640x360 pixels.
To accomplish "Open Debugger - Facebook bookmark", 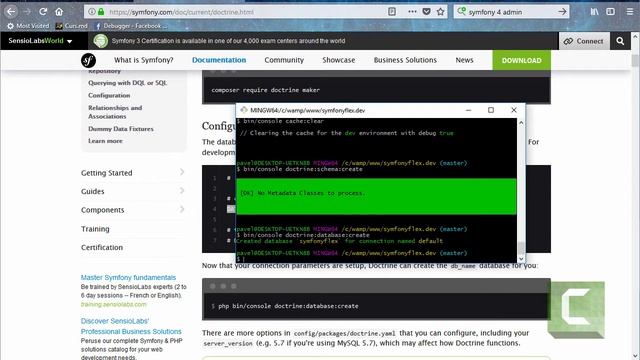I will [x=131, y=26].
